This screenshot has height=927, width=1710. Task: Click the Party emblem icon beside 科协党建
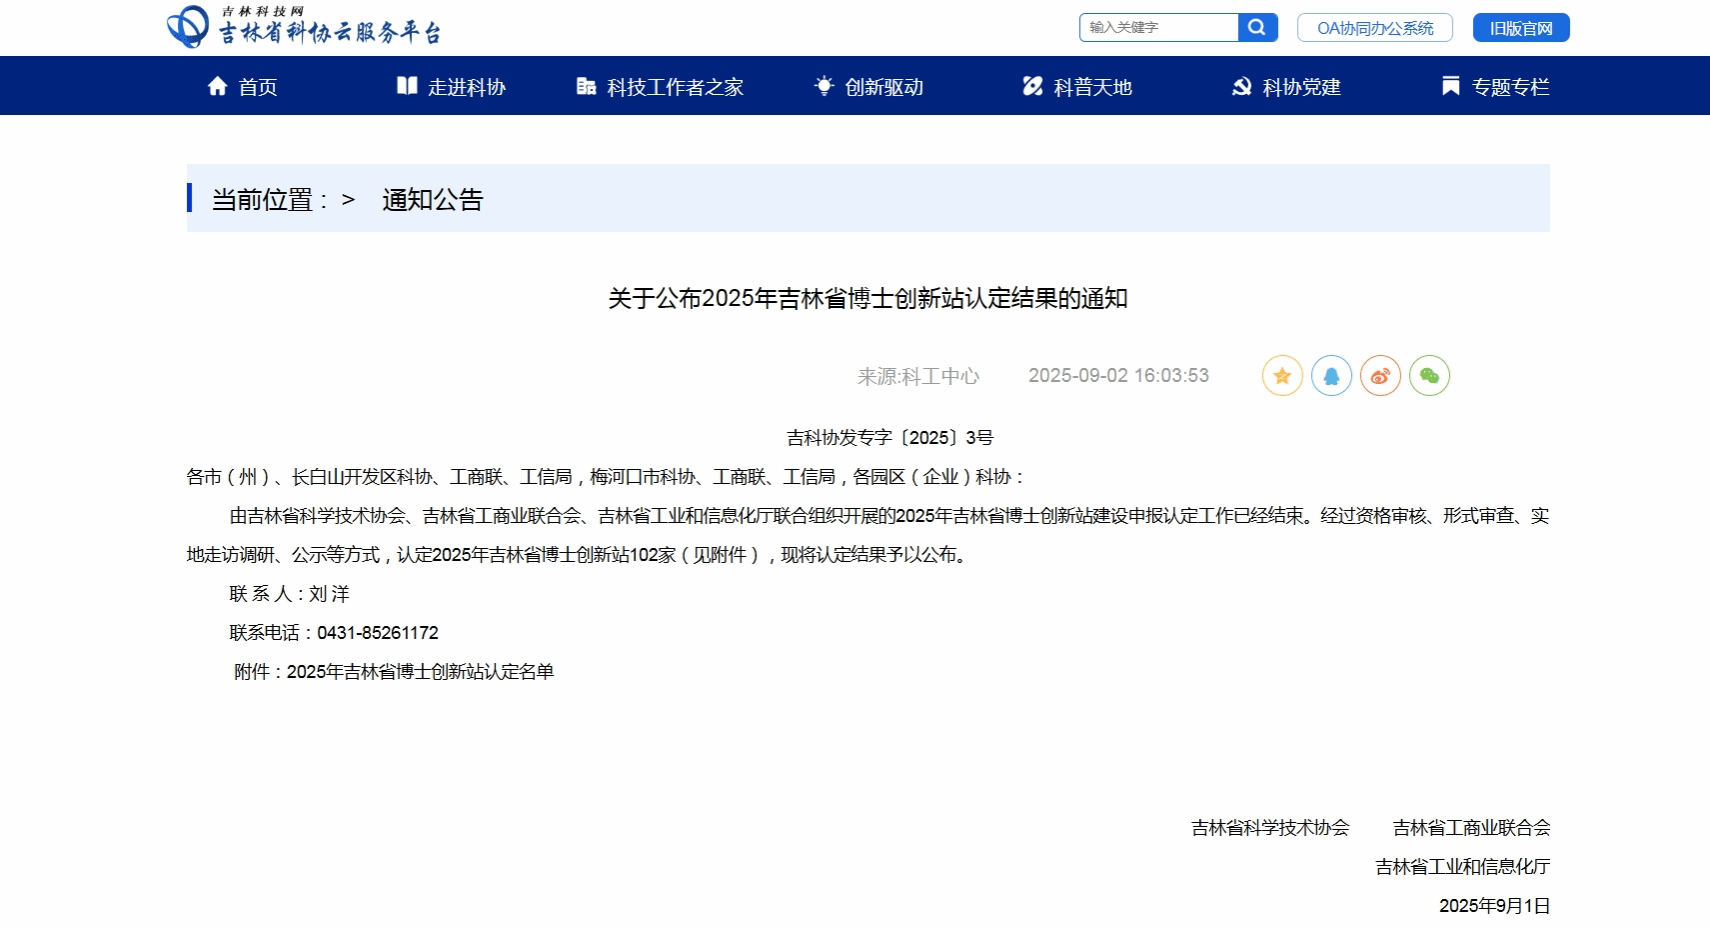click(x=1241, y=86)
